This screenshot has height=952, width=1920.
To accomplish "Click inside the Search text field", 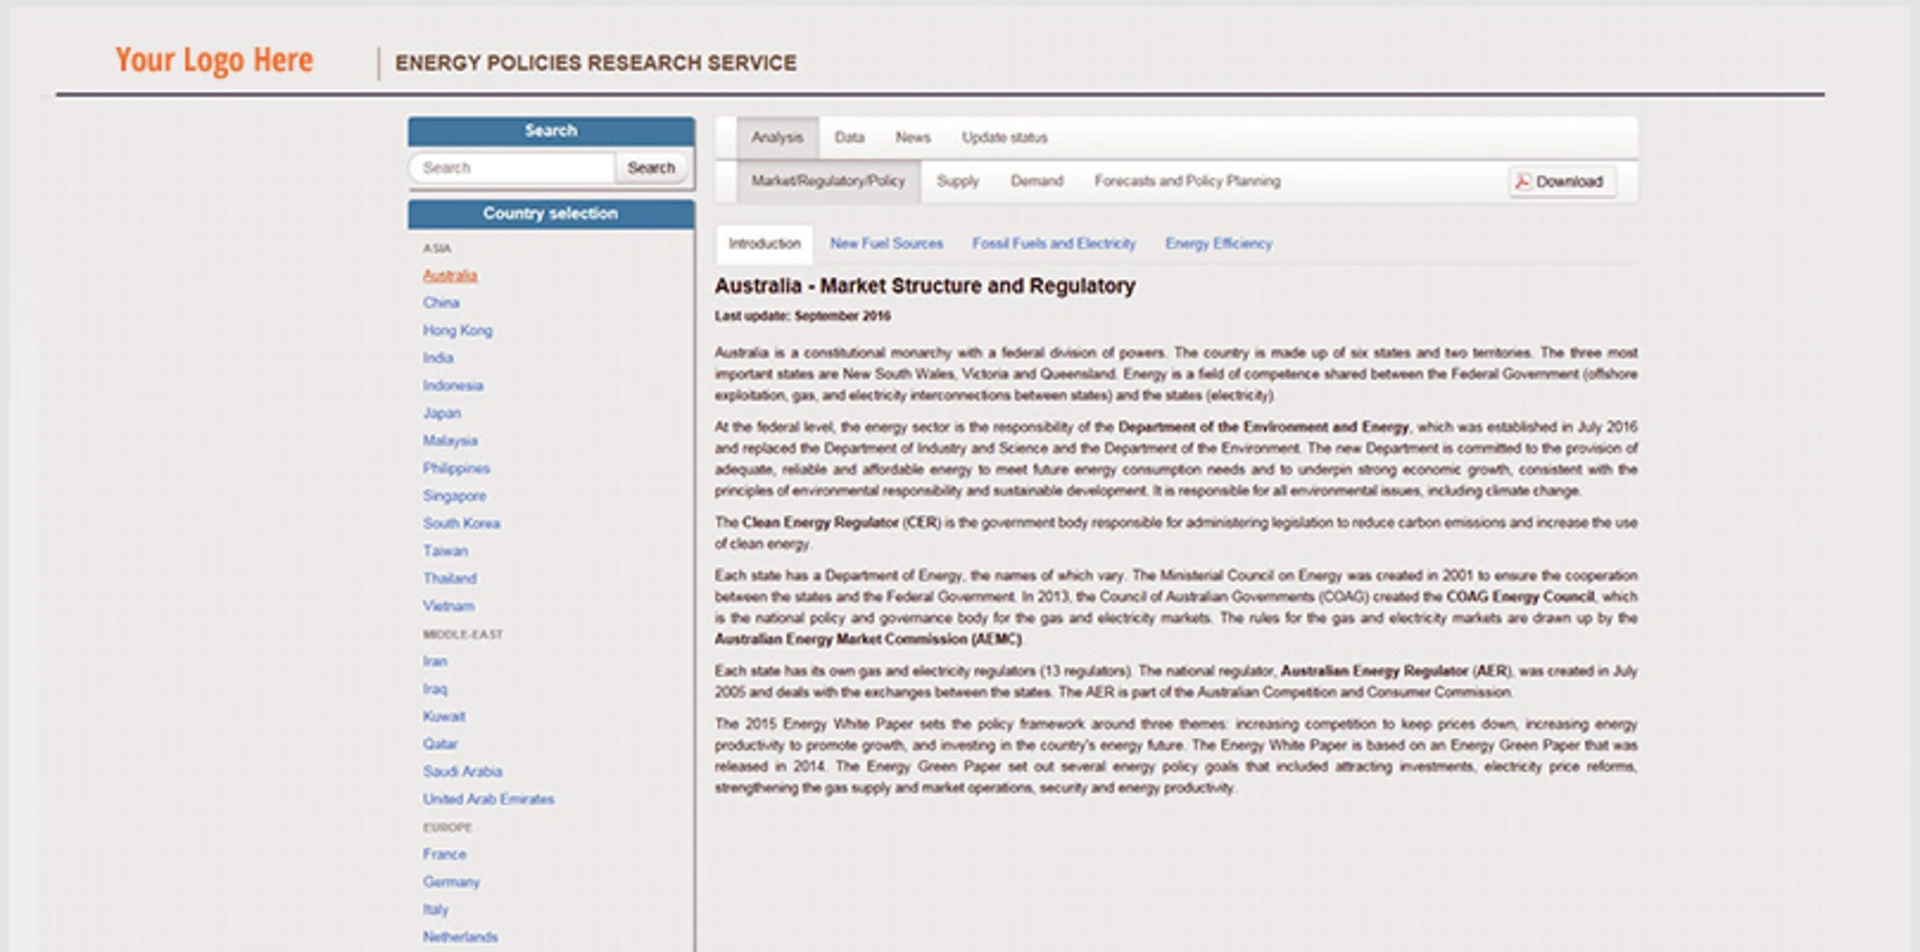I will (x=512, y=167).
